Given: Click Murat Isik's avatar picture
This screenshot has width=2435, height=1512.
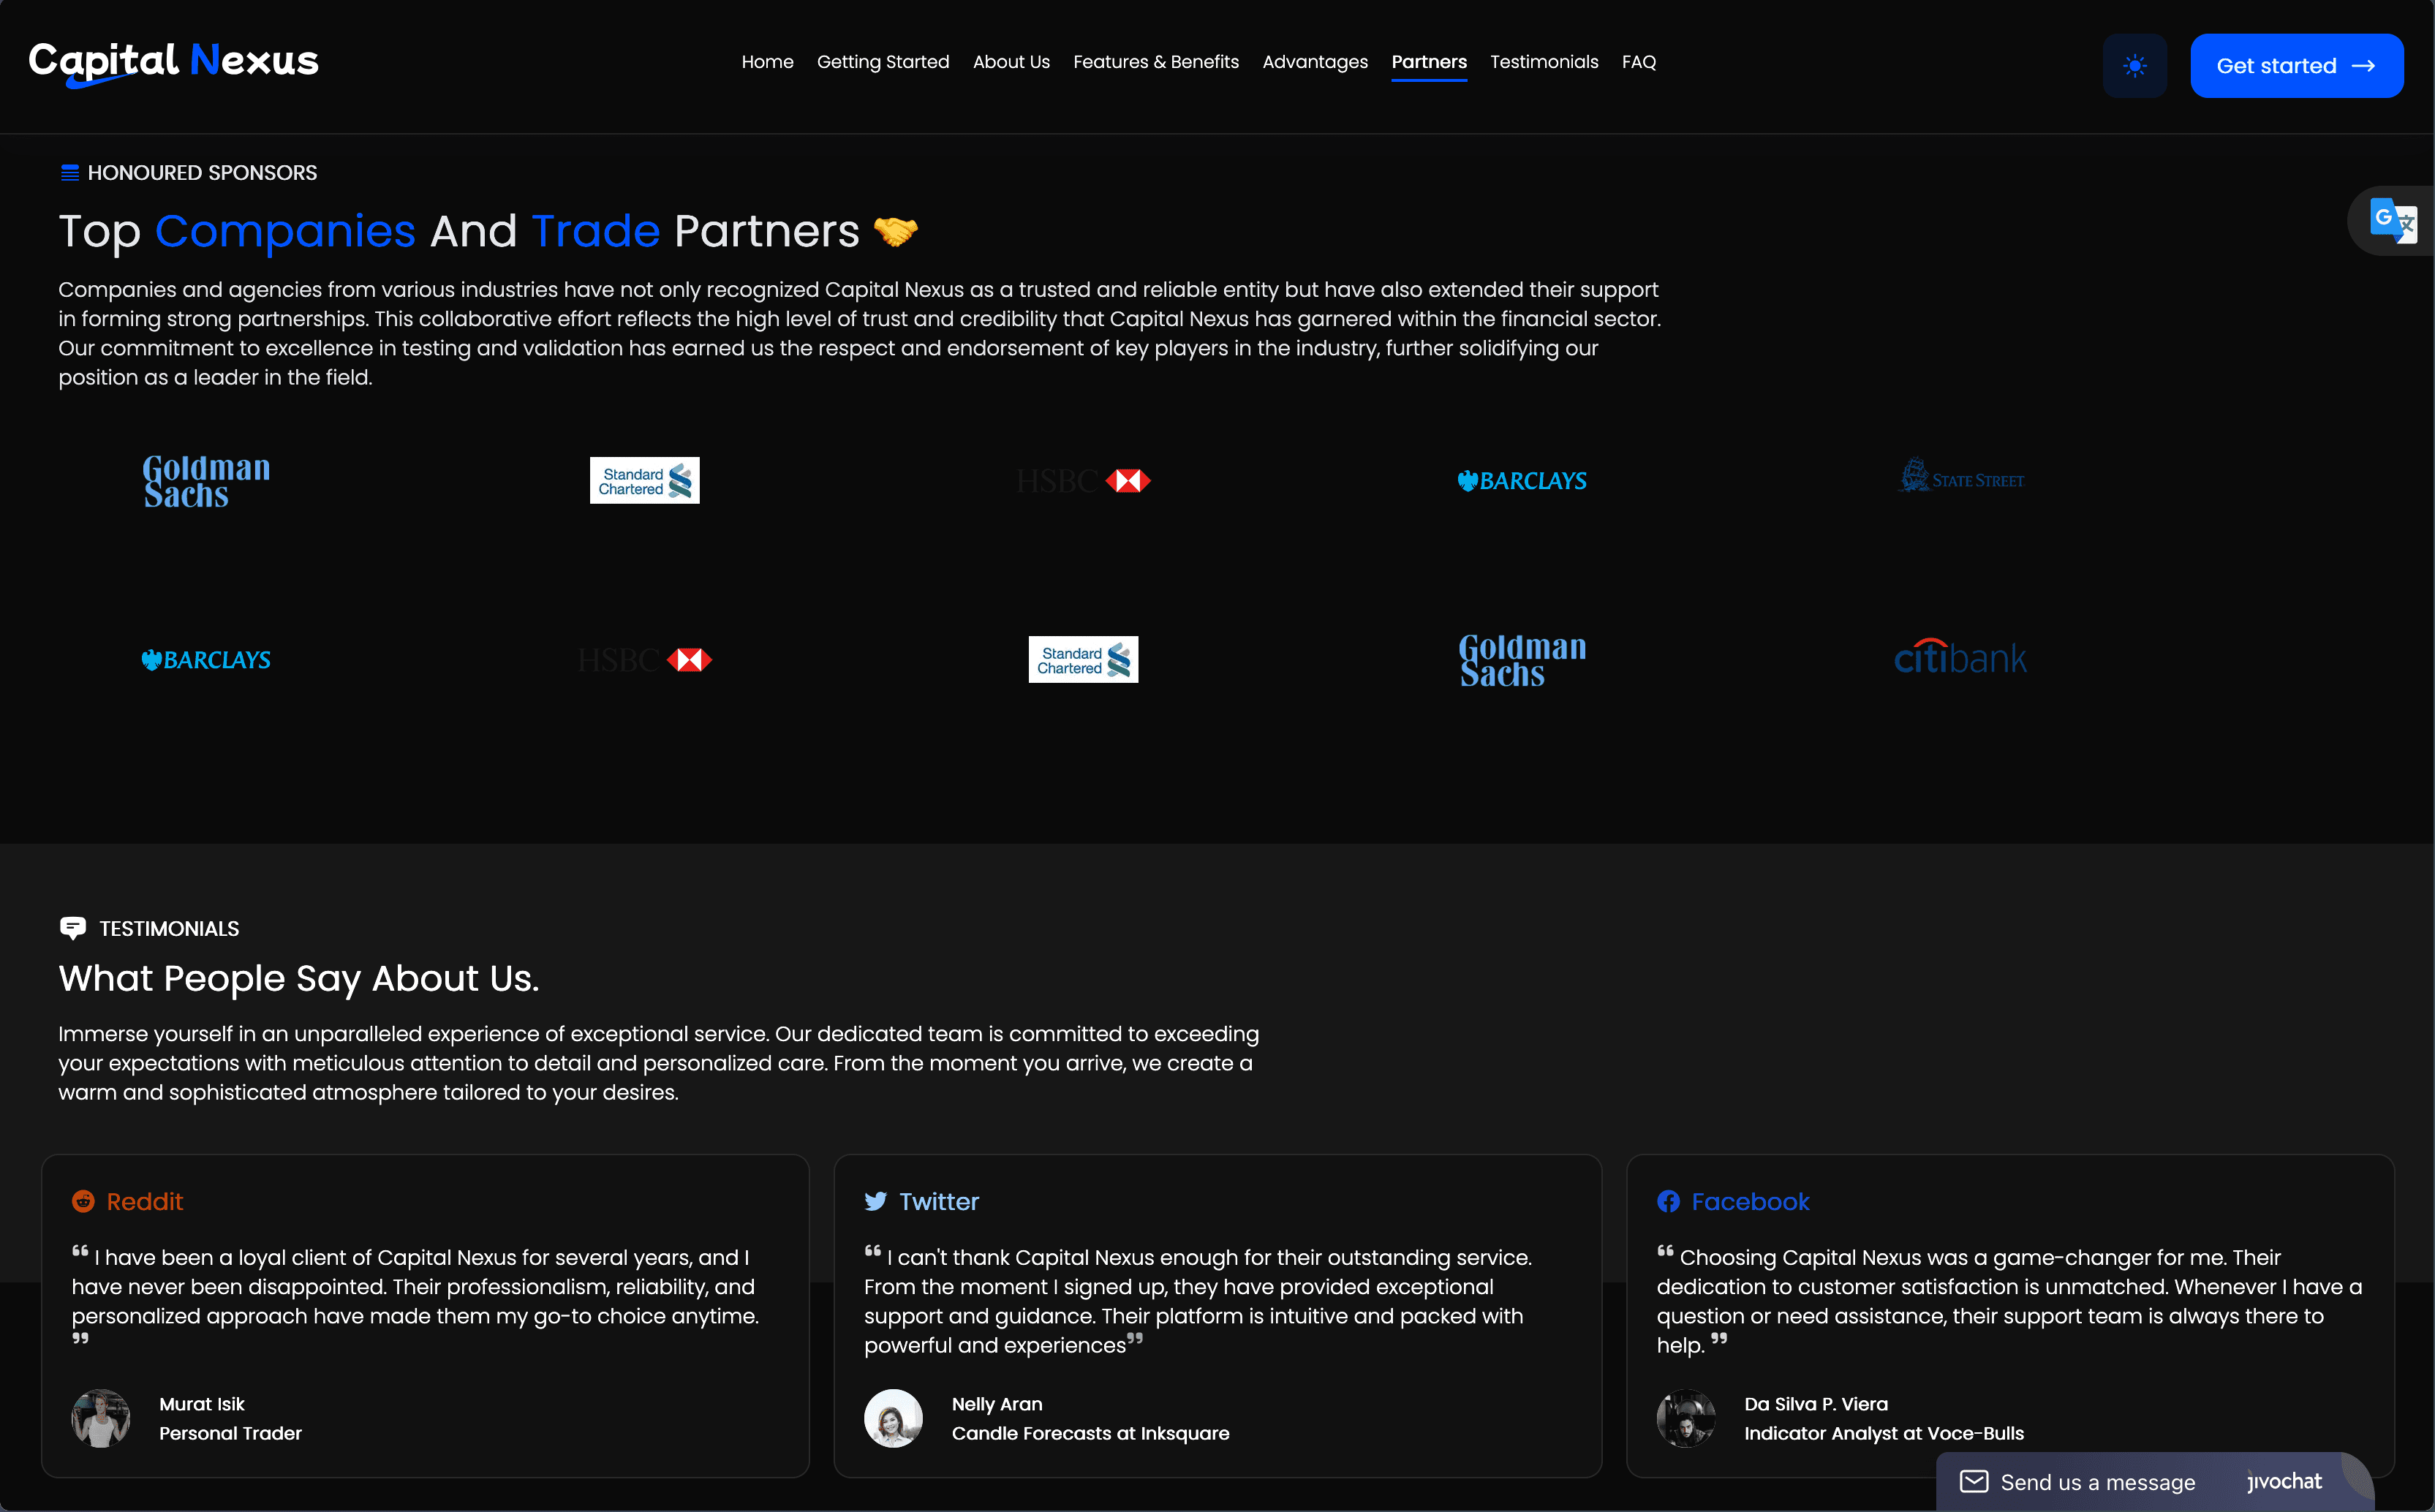Looking at the screenshot, I should coord(101,1418).
